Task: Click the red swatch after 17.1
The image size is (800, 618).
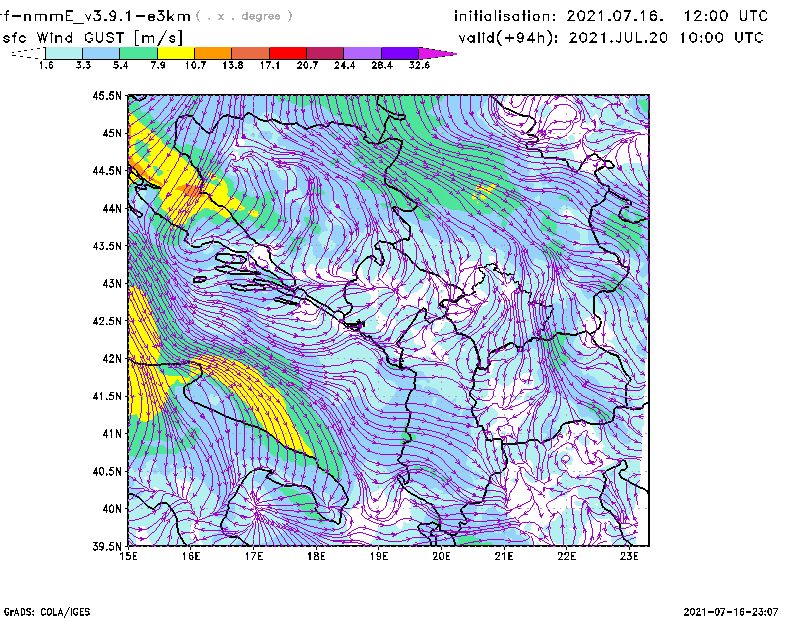Action: [x=288, y=53]
